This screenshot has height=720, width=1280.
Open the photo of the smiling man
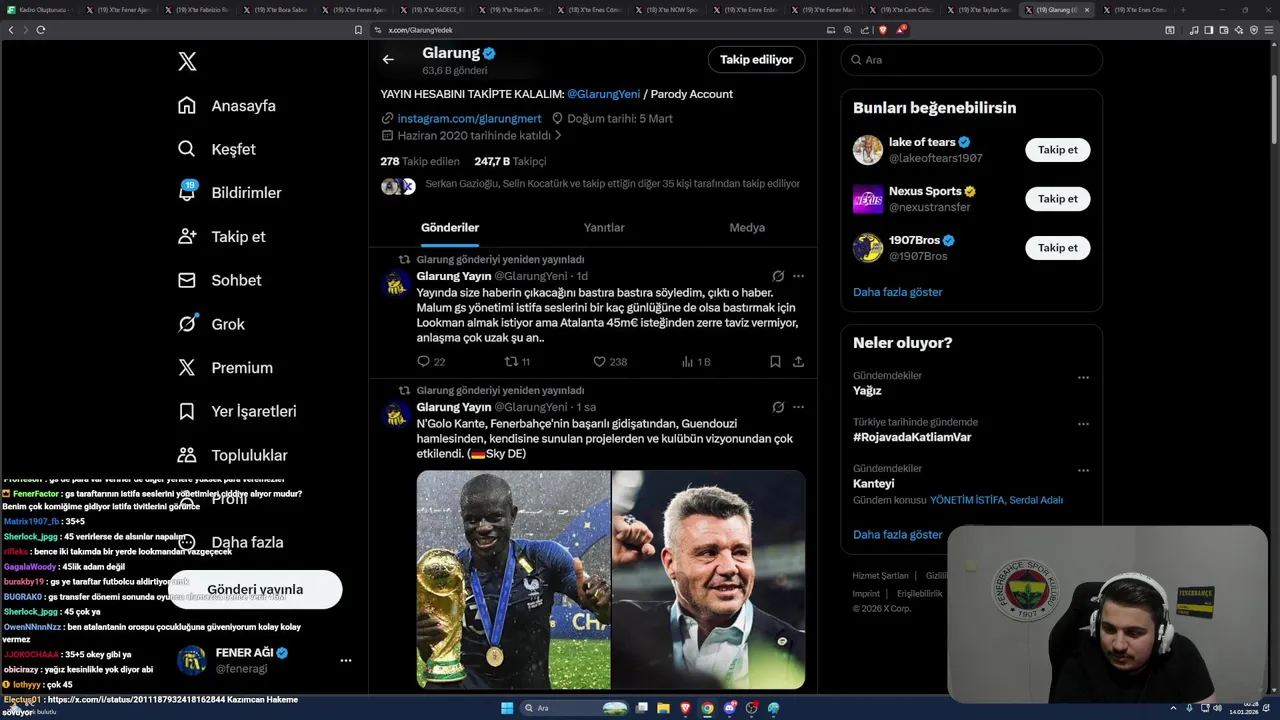tap(709, 580)
